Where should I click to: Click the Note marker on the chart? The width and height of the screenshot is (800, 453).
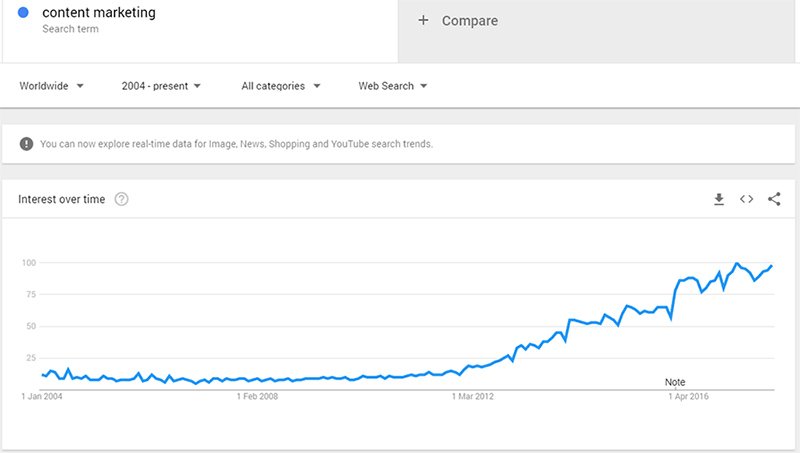(674, 382)
